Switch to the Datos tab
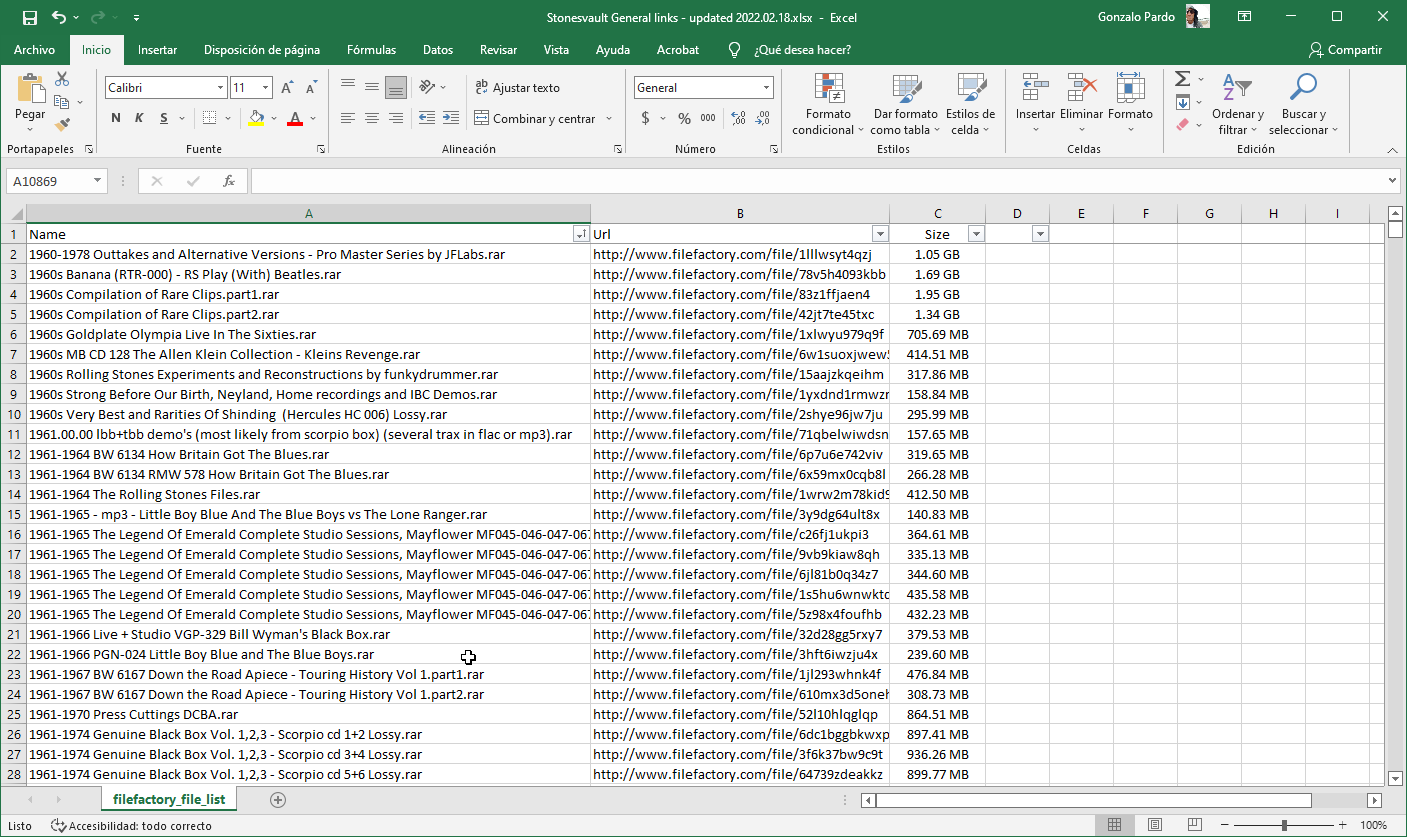The image size is (1407, 837). (x=438, y=50)
